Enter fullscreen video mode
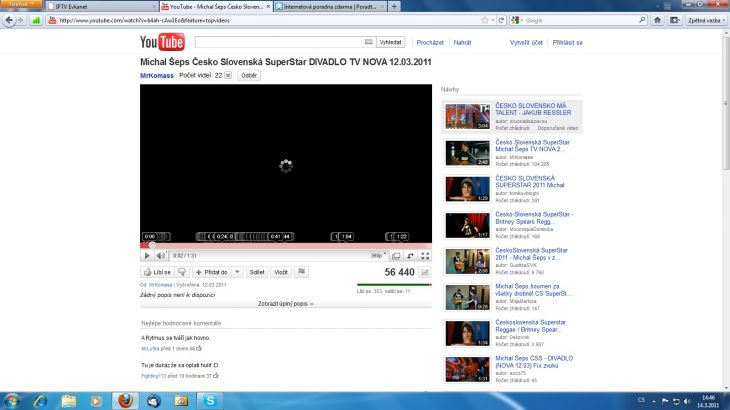Screen dimensions: 730x410 [x=425, y=255]
